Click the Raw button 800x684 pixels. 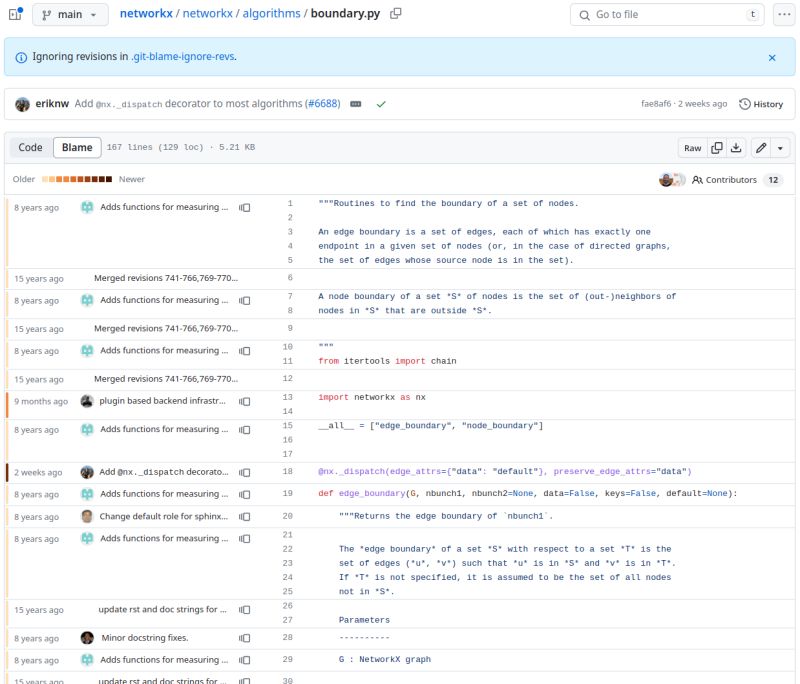[x=693, y=147]
